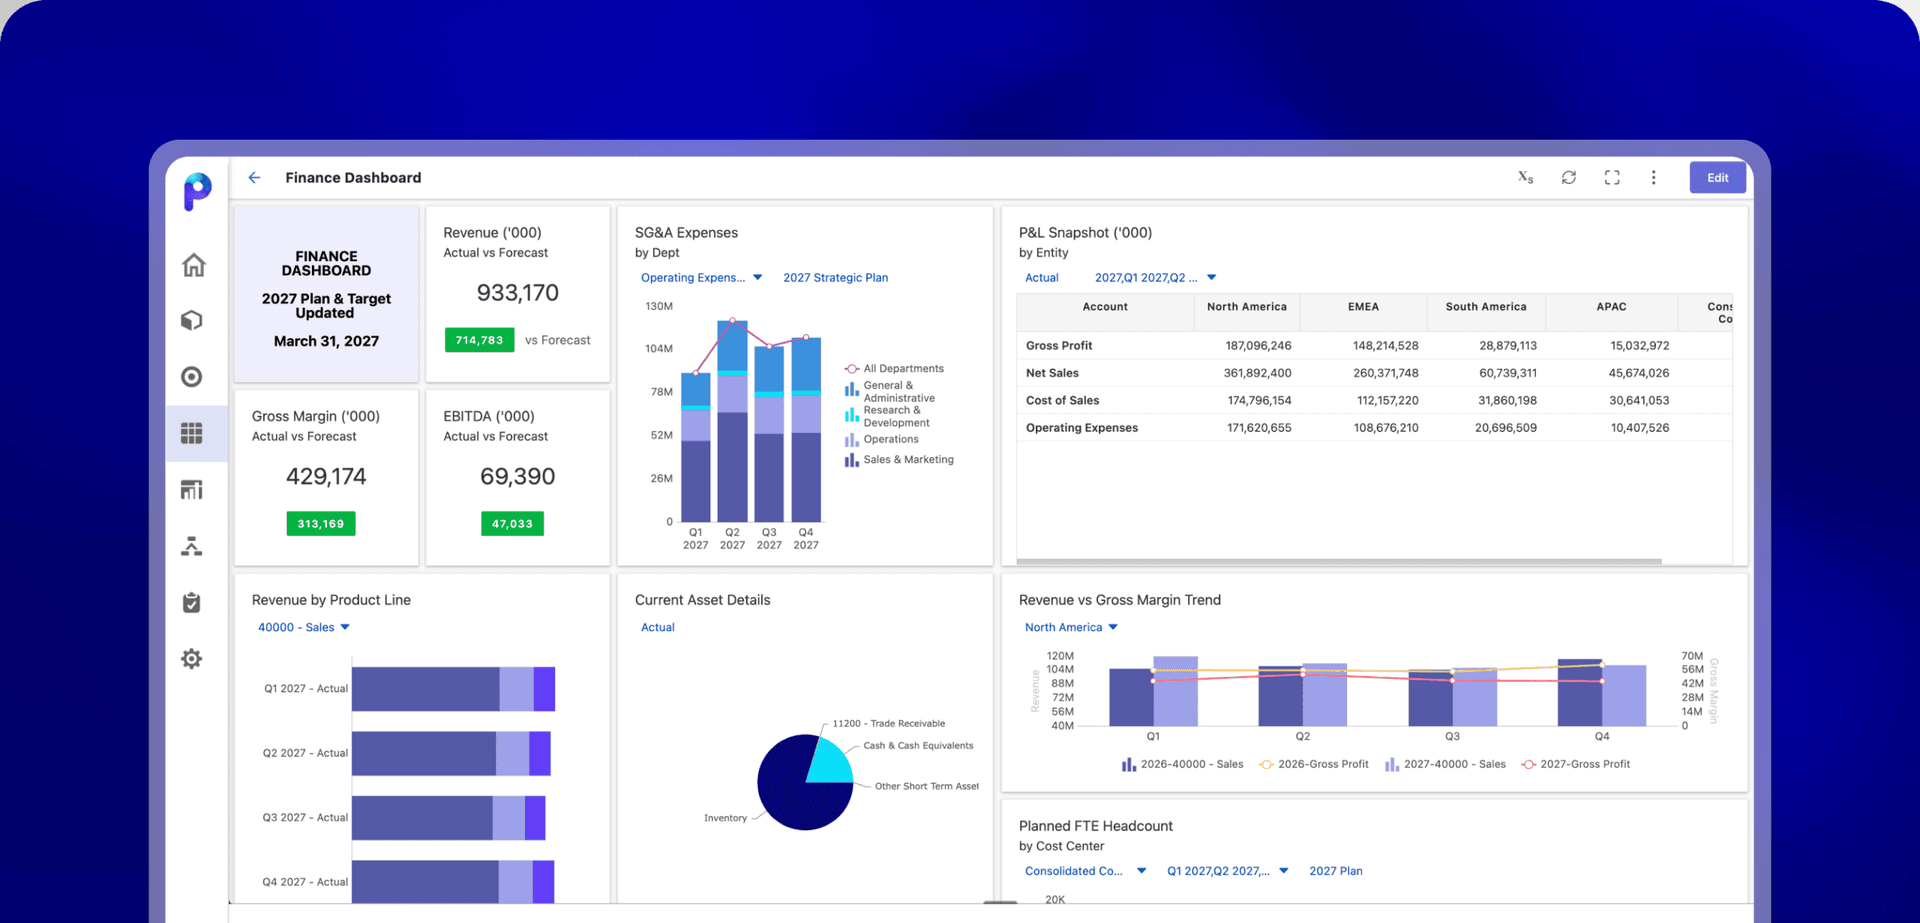Click the Q1 2027 - Actual product bar
1920x923 pixels.
[x=453, y=689]
